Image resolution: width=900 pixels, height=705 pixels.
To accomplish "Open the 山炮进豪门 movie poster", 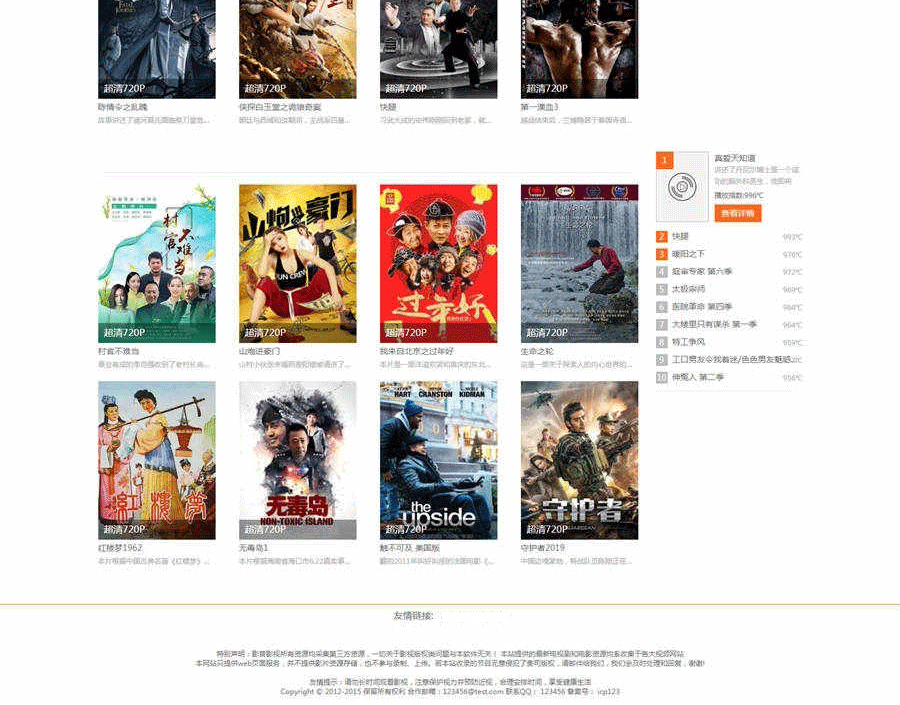I will click(297, 264).
